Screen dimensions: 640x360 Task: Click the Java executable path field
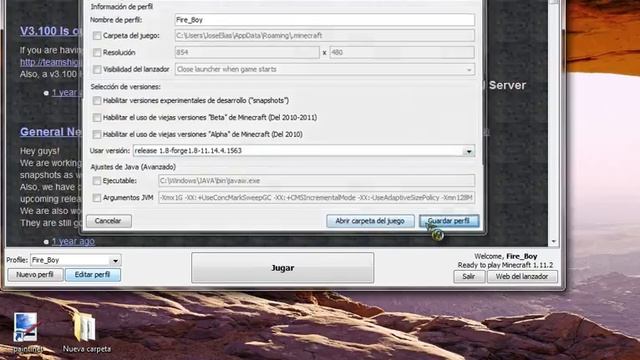[x=316, y=181]
